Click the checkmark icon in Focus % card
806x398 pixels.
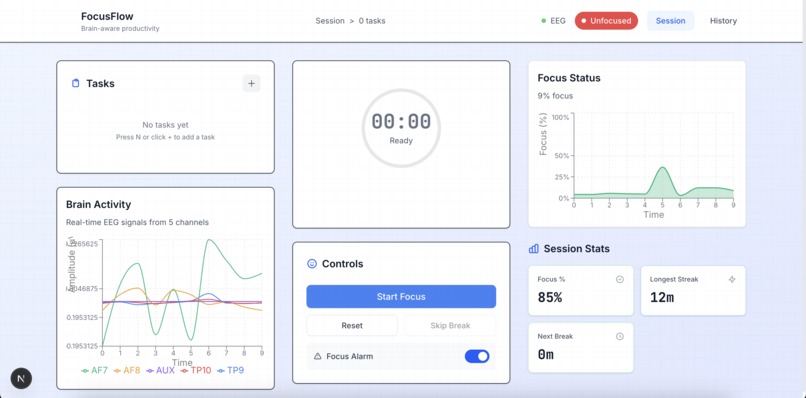(619, 279)
